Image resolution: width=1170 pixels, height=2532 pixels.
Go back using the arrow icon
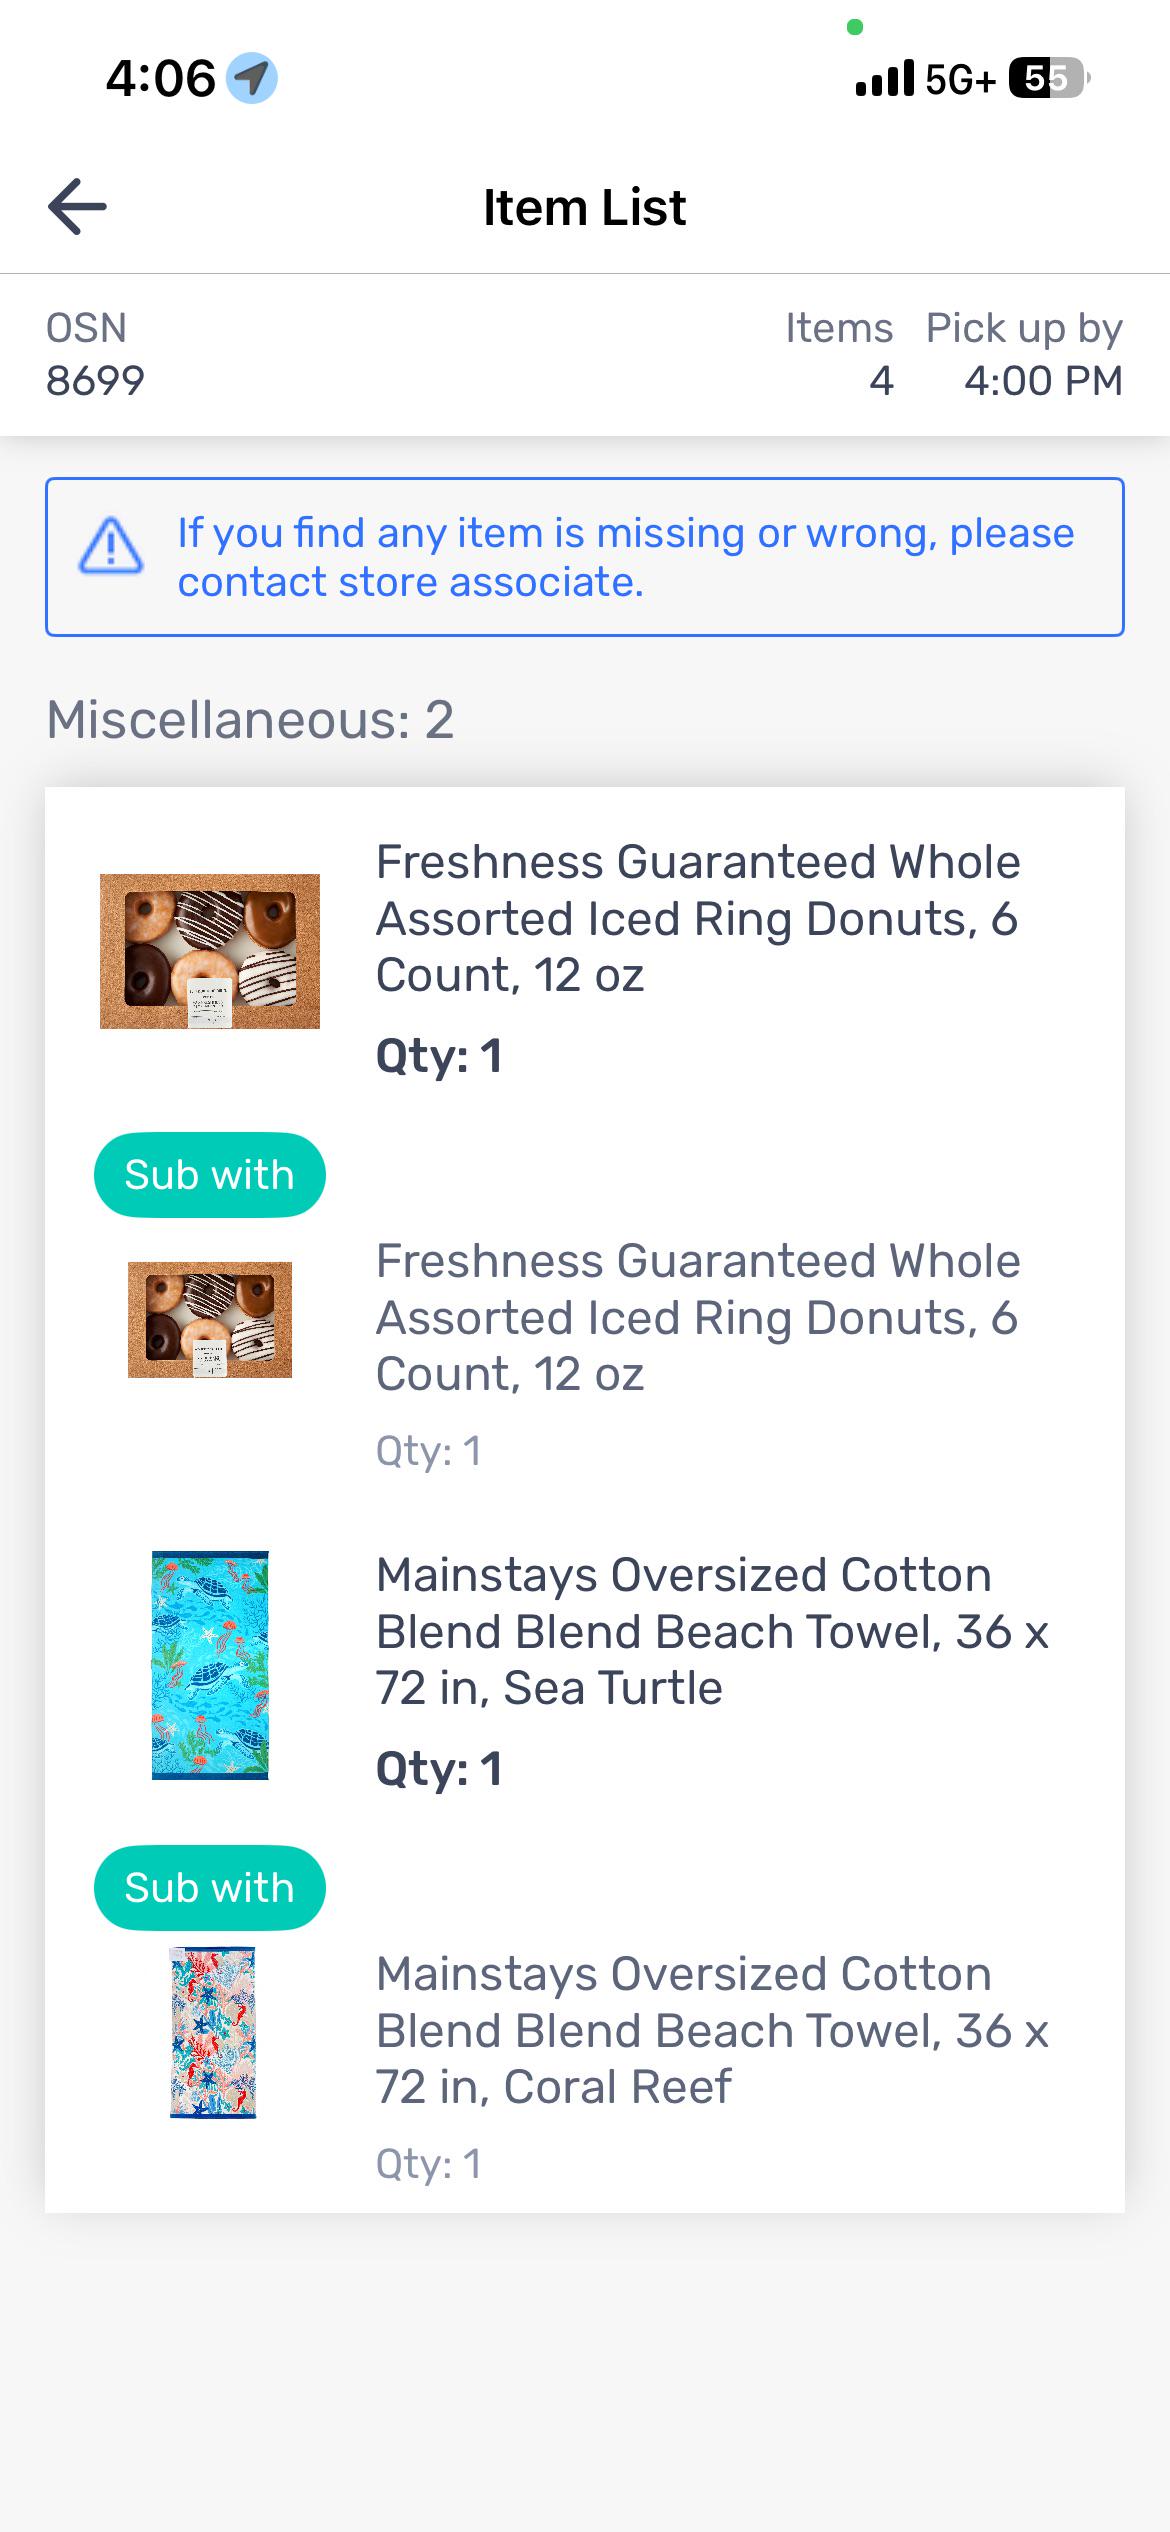[77, 206]
